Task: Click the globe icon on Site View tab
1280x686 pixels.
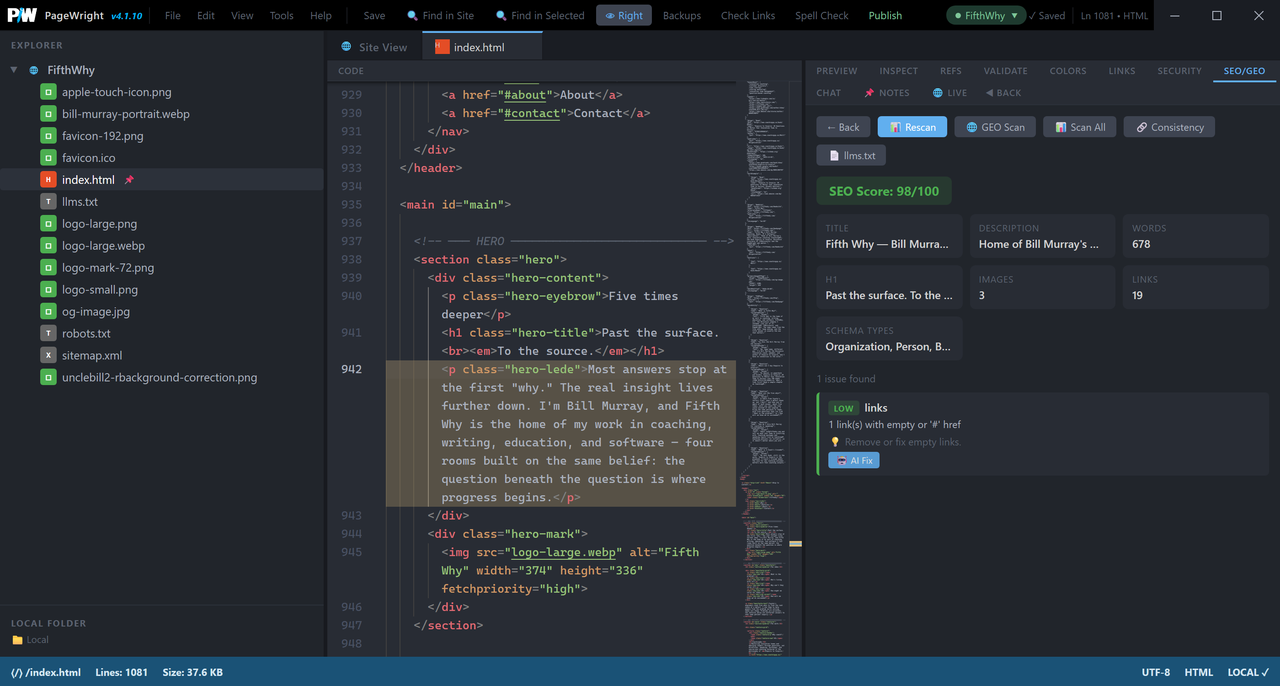Action: (x=347, y=47)
